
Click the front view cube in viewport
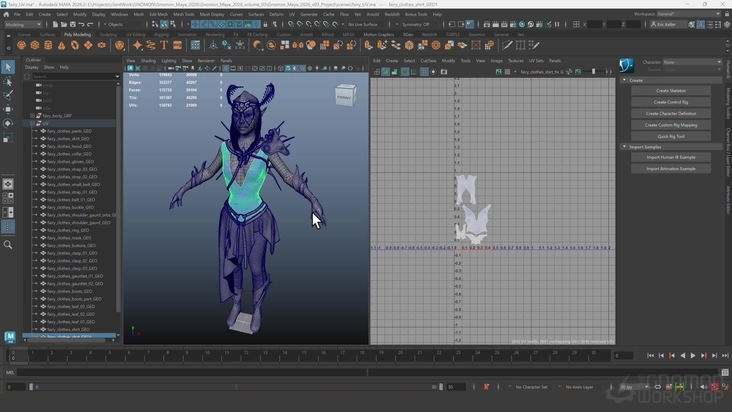(x=345, y=95)
